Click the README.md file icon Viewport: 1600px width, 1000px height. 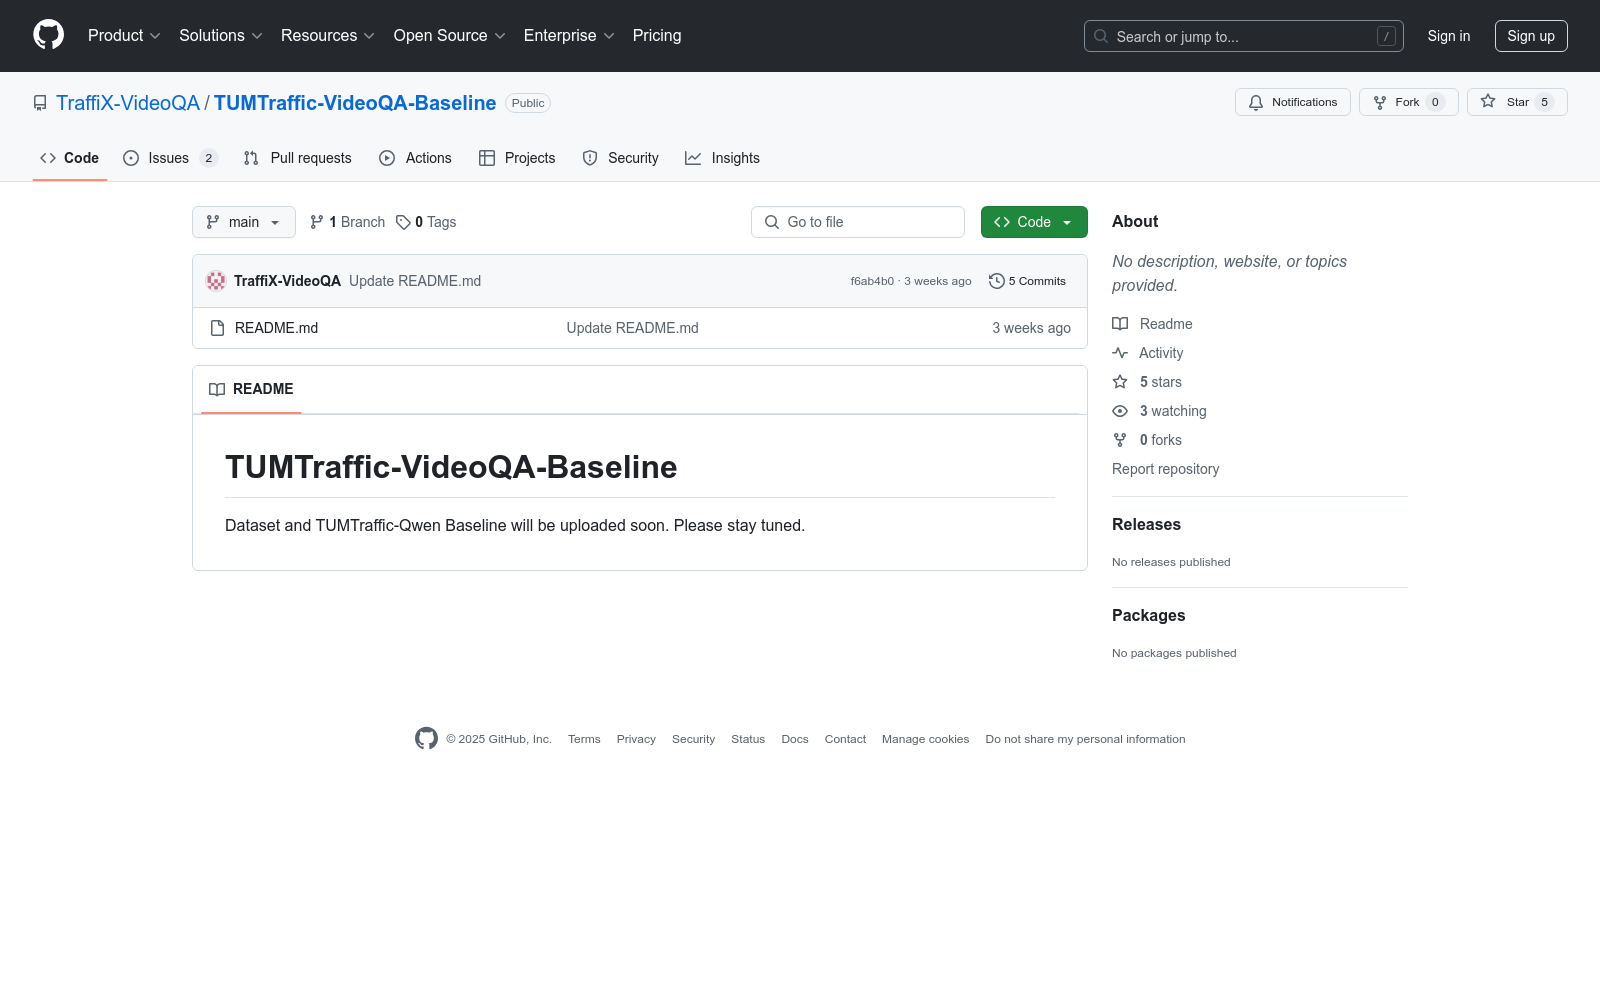(x=217, y=328)
